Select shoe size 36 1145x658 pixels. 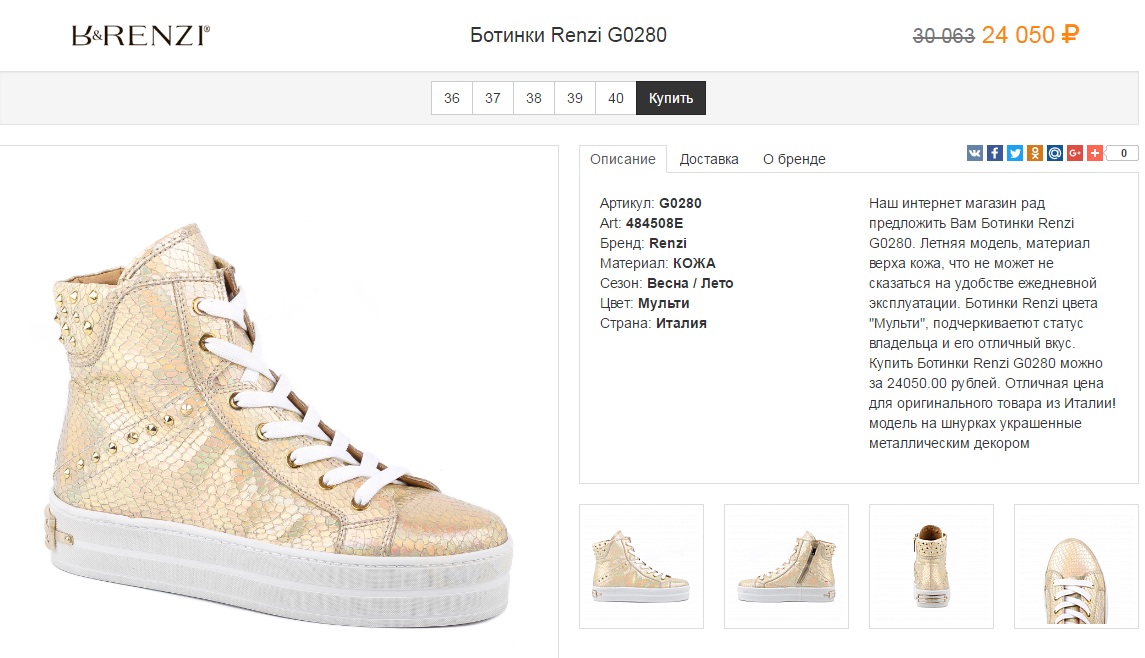coord(452,98)
